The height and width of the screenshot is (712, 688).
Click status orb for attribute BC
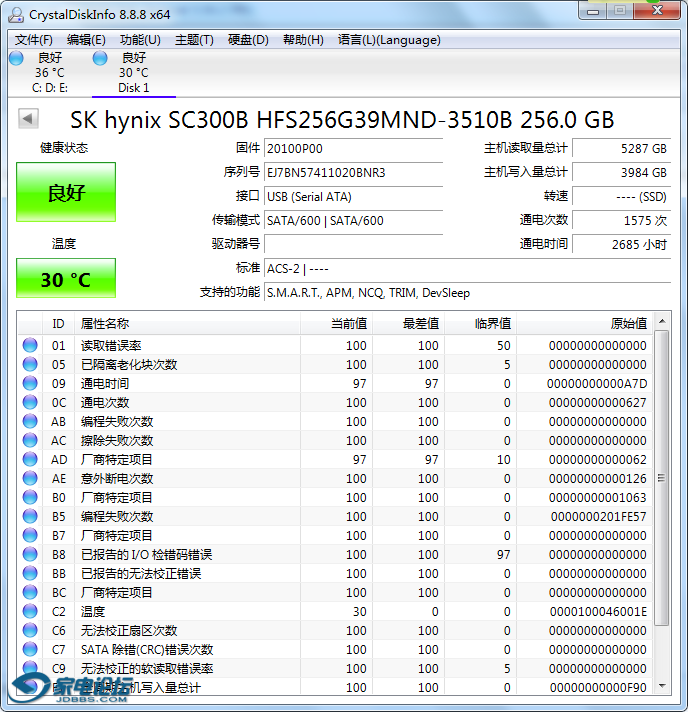pos(30,593)
